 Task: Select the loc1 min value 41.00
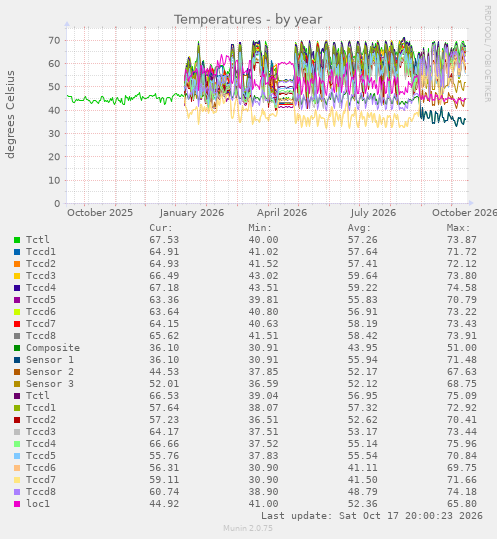pyautogui.click(x=263, y=504)
